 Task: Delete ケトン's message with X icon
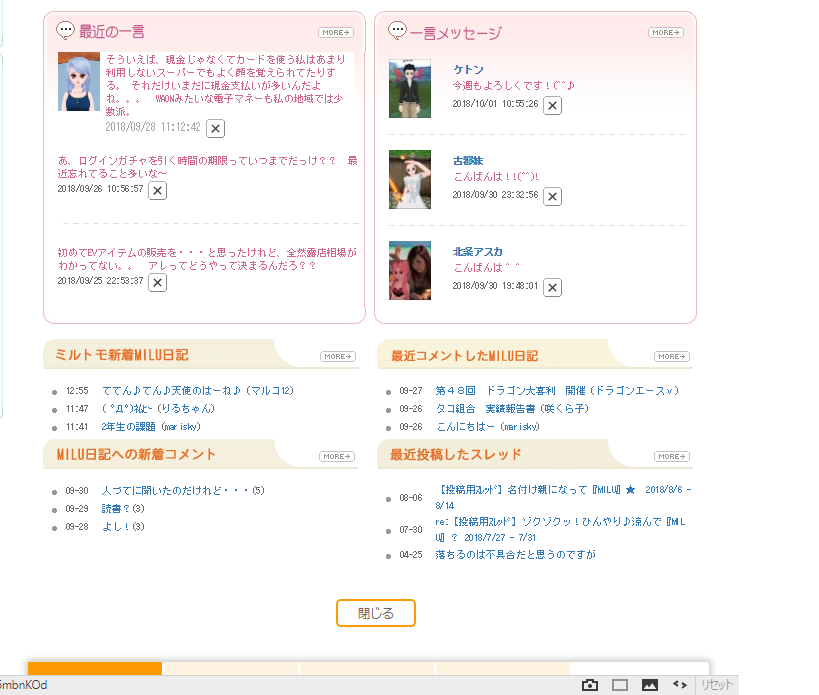[552, 105]
